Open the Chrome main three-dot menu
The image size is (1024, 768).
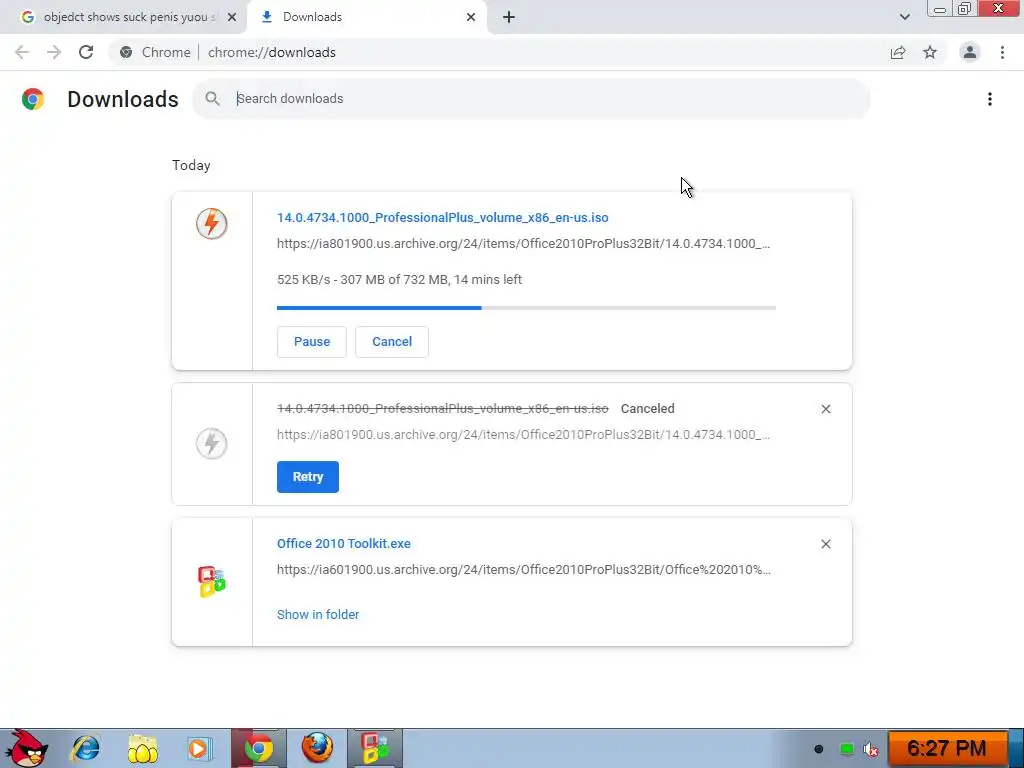click(1002, 52)
